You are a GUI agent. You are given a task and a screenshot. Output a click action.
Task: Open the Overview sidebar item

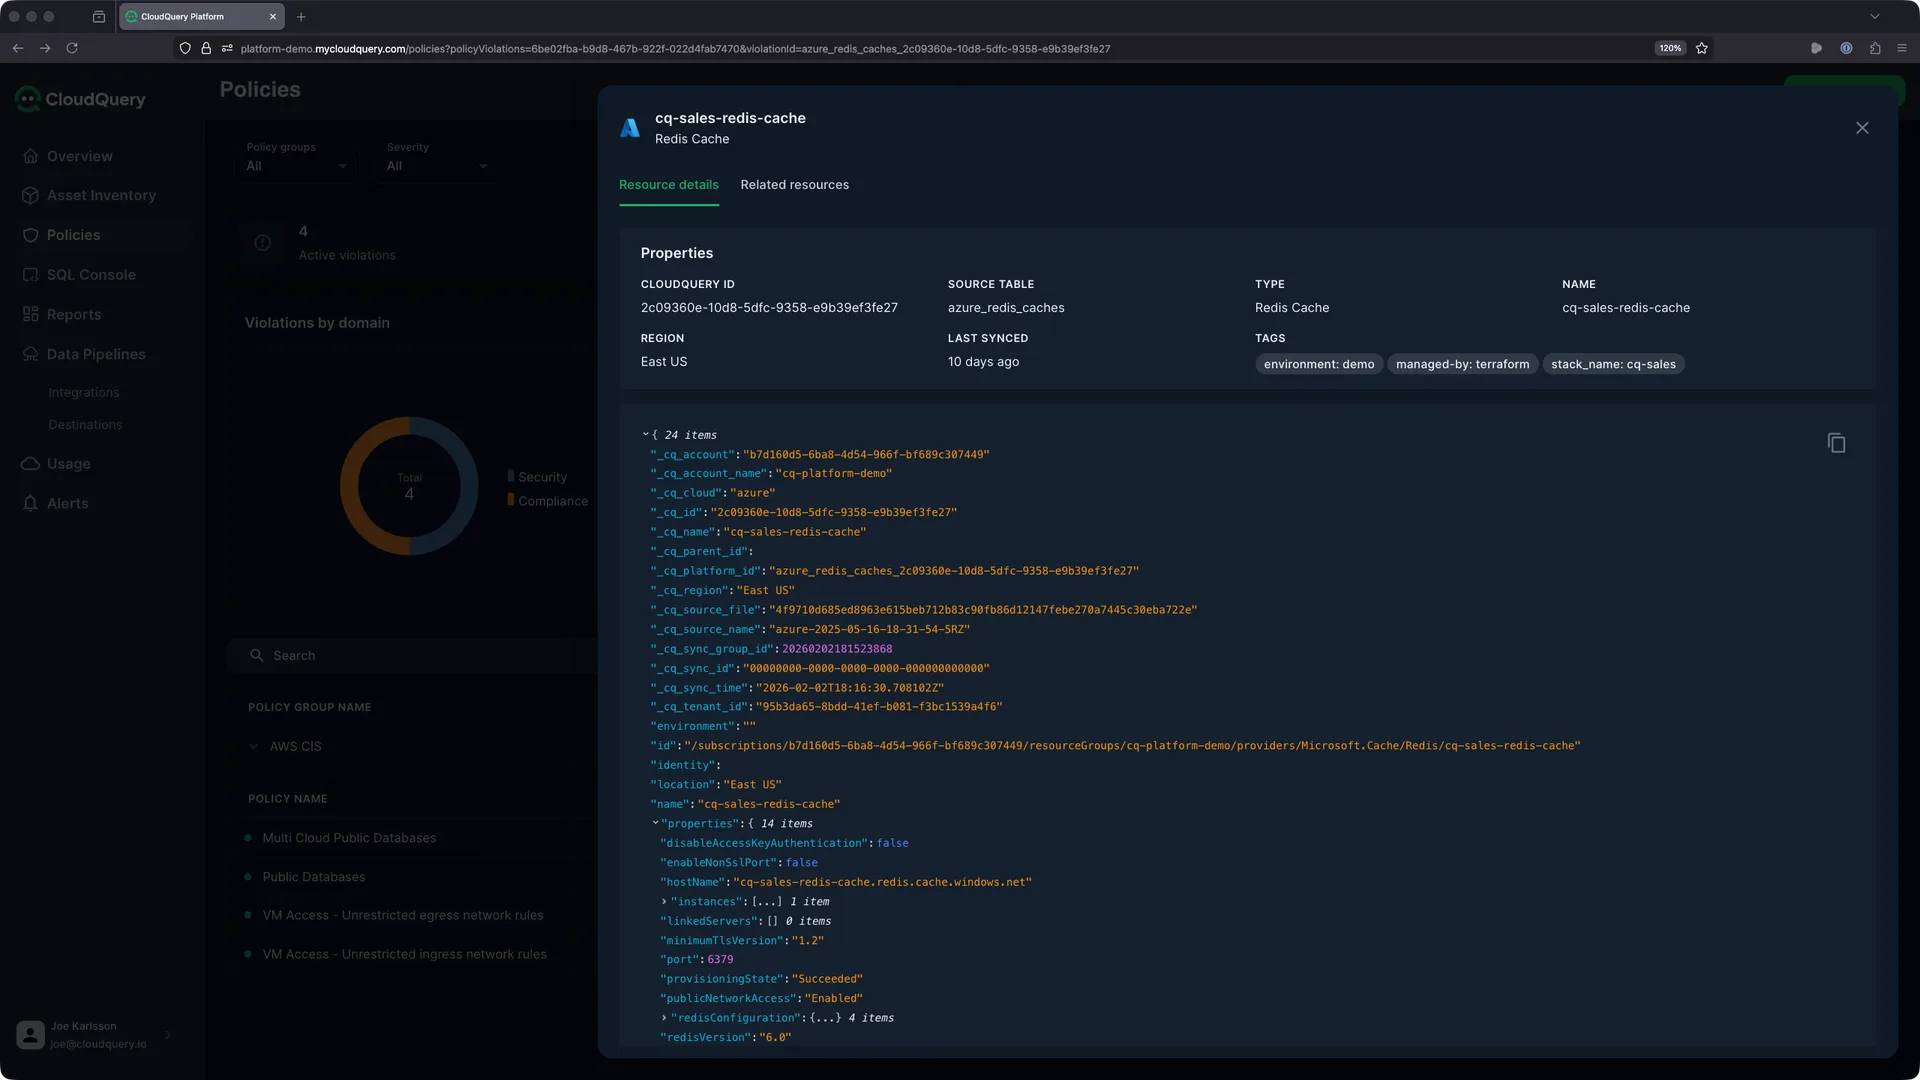click(x=79, y=156)
